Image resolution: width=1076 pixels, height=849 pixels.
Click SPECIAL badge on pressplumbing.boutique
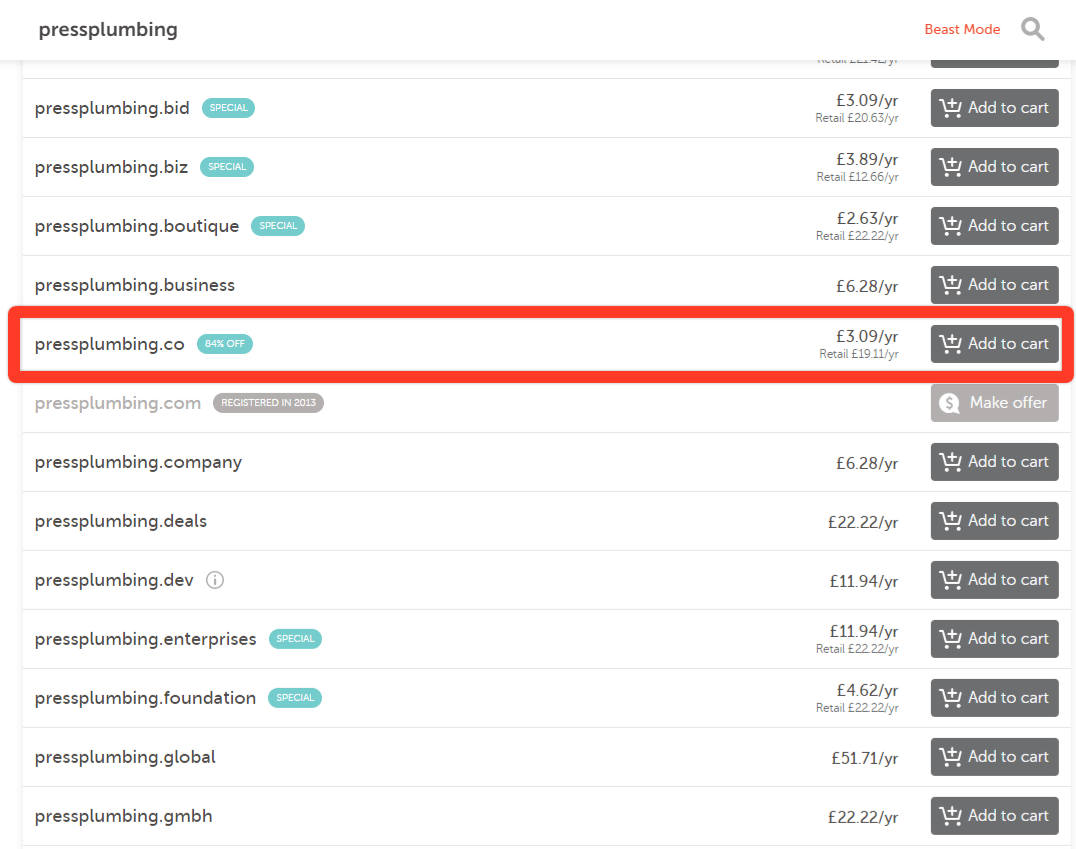(x=278, y=226)
